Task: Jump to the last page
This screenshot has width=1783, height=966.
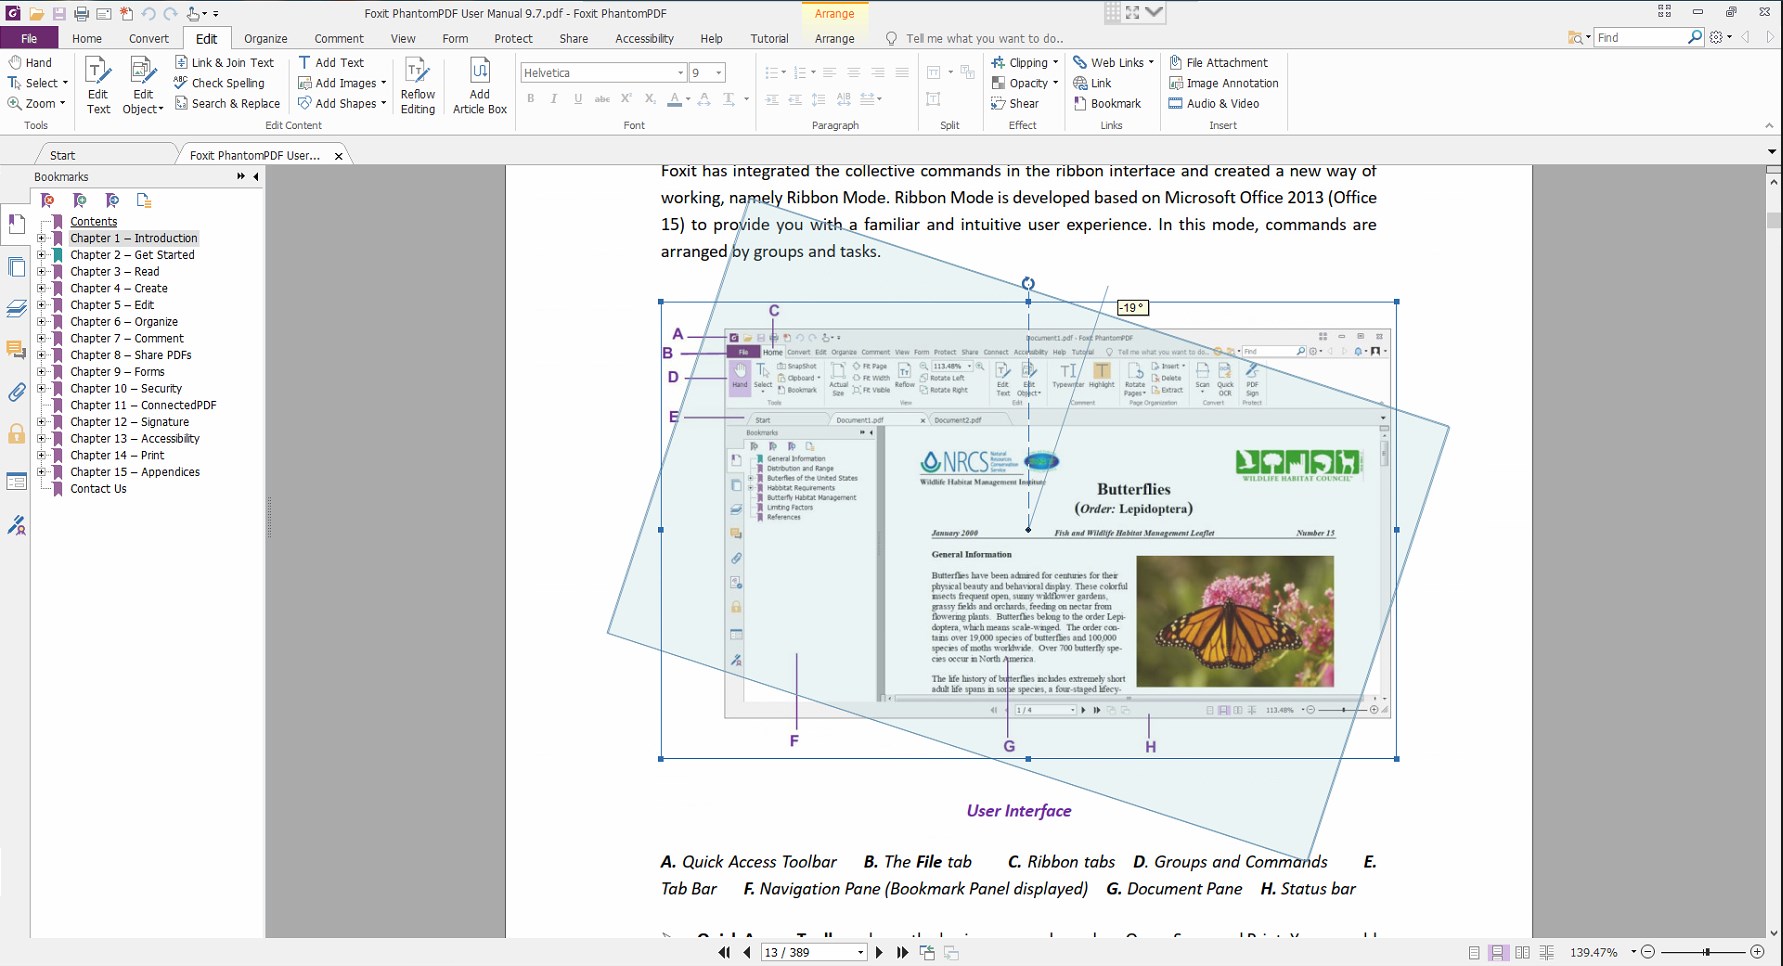Action: point(902,953)
